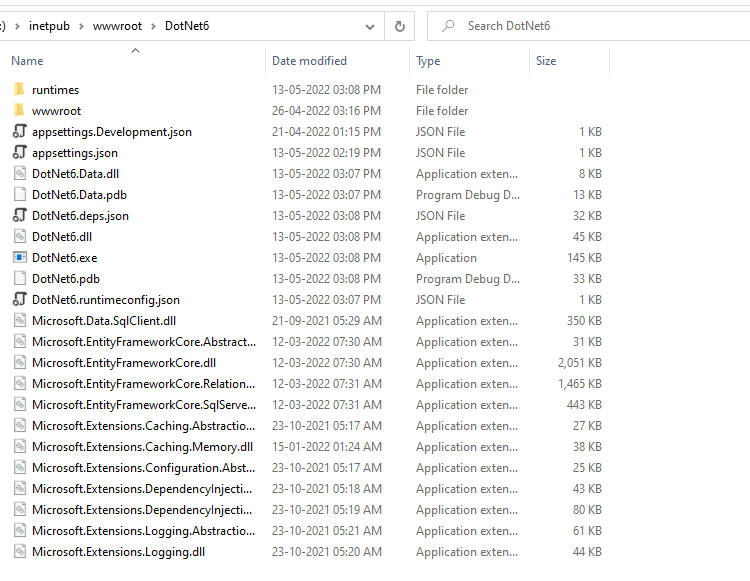Click the DotNet6.pdb file icon
The image size is (750, 581).
(20, 278)
